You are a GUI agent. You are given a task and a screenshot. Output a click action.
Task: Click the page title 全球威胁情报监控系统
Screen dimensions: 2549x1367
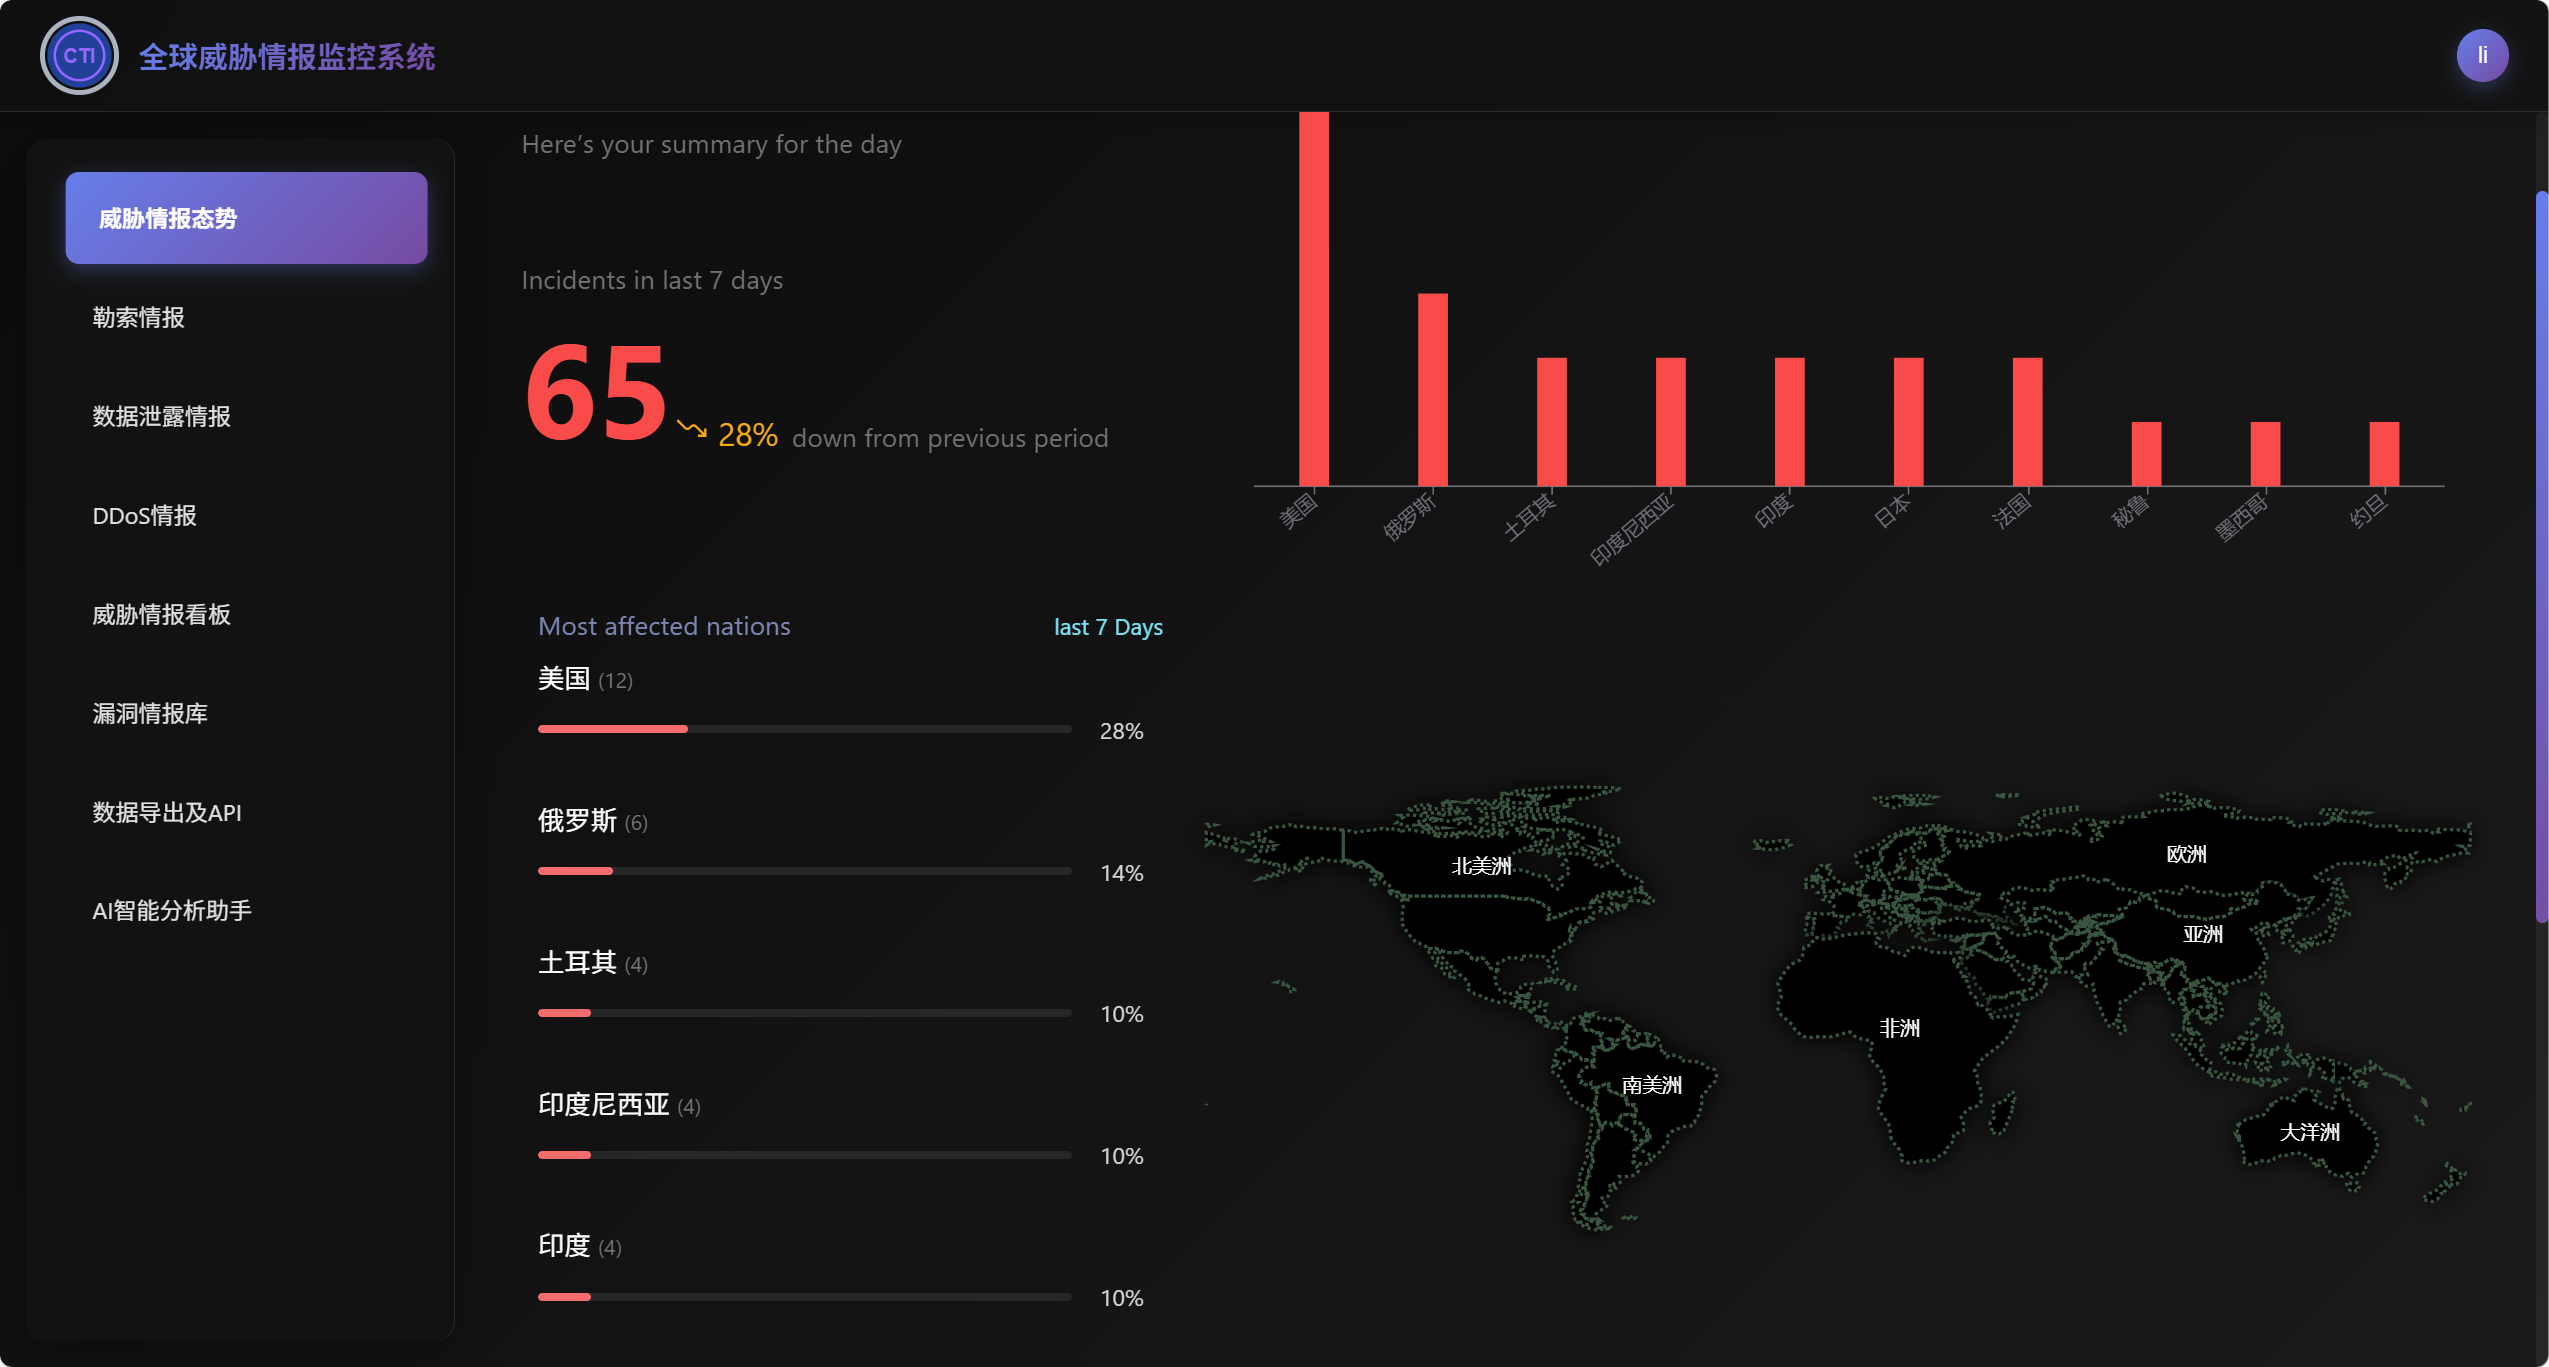pyautogui.click(x=287, y=57)
